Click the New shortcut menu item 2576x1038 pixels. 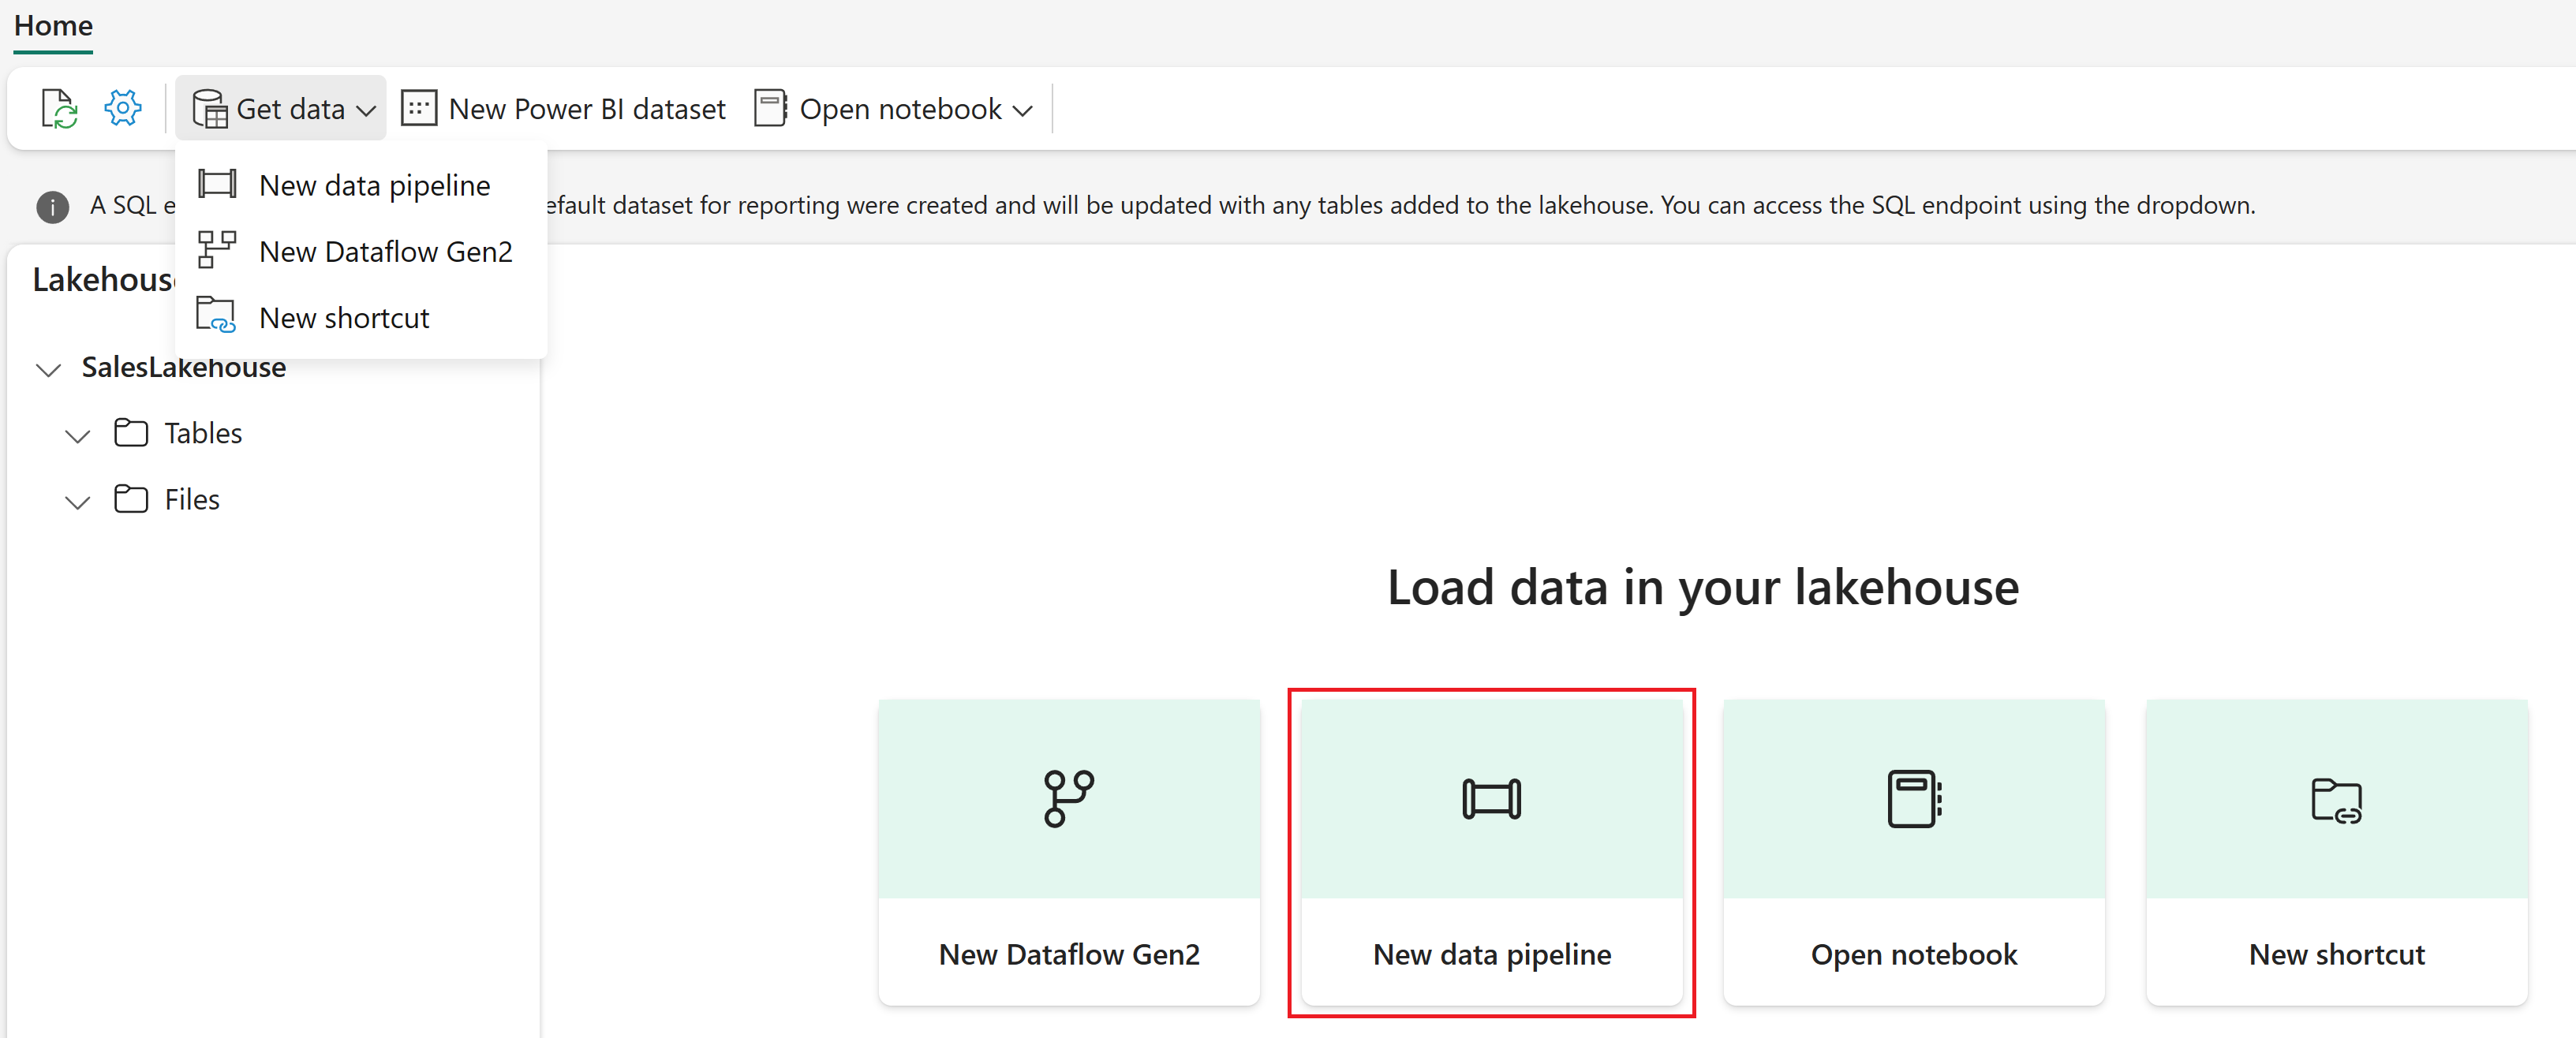coord(345,319)
